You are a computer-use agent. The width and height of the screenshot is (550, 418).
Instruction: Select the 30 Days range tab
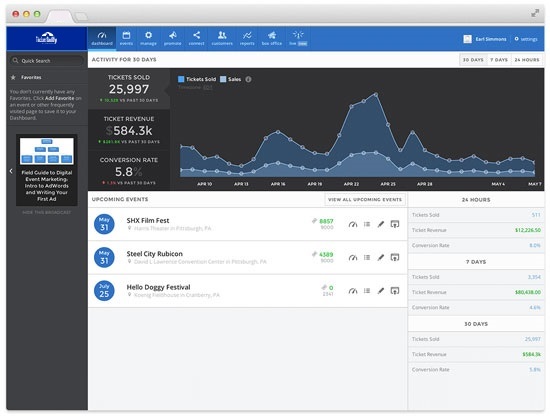473,60
